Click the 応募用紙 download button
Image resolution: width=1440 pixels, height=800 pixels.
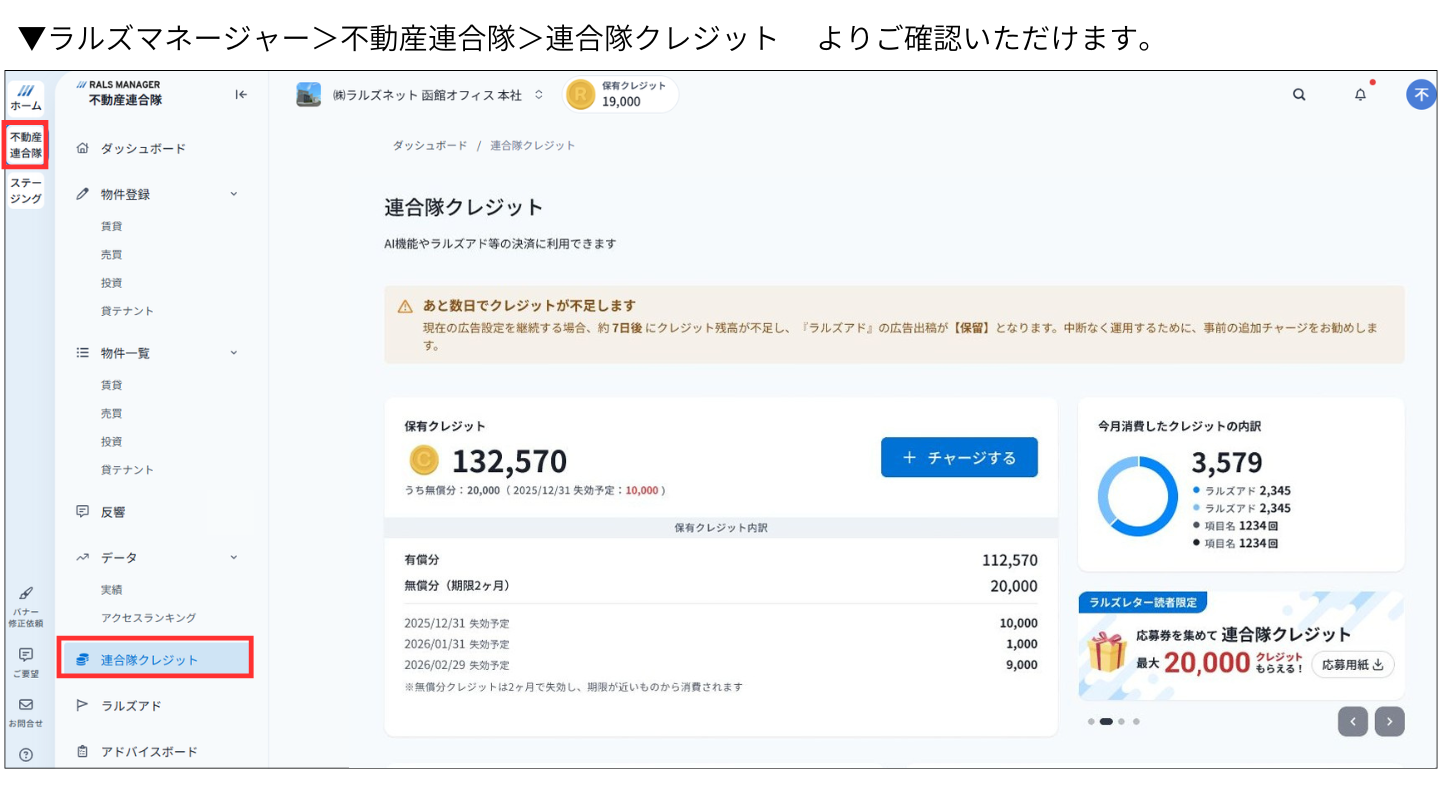(1353, 664)
